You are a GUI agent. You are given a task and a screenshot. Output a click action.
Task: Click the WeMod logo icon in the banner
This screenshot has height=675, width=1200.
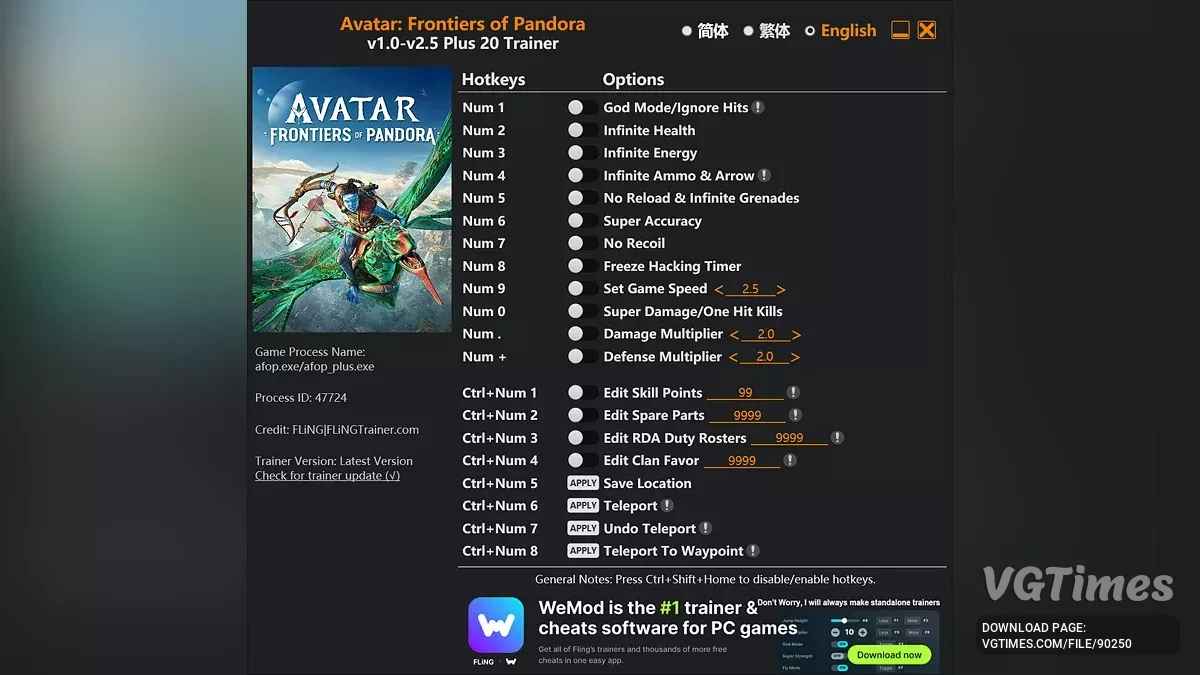point(496,625)
